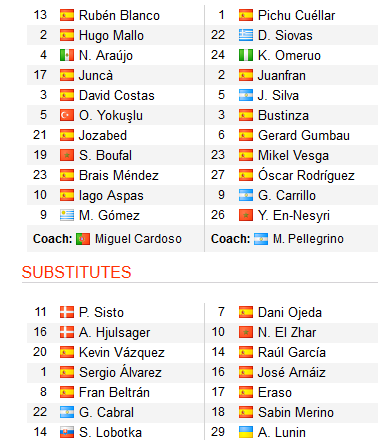The image size is (378, 440).
Task: Open Iago Aspas player link
Action: tap(111, 196)
